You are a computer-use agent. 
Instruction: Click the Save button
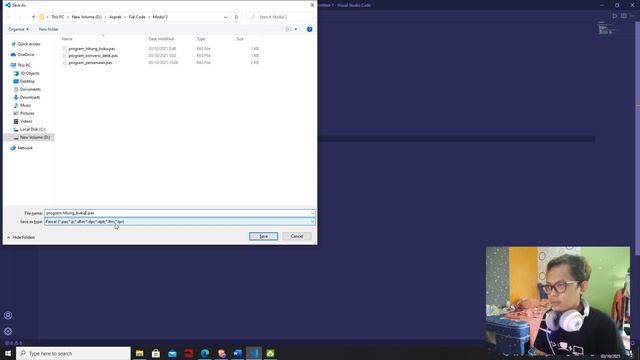click(263, 236)
